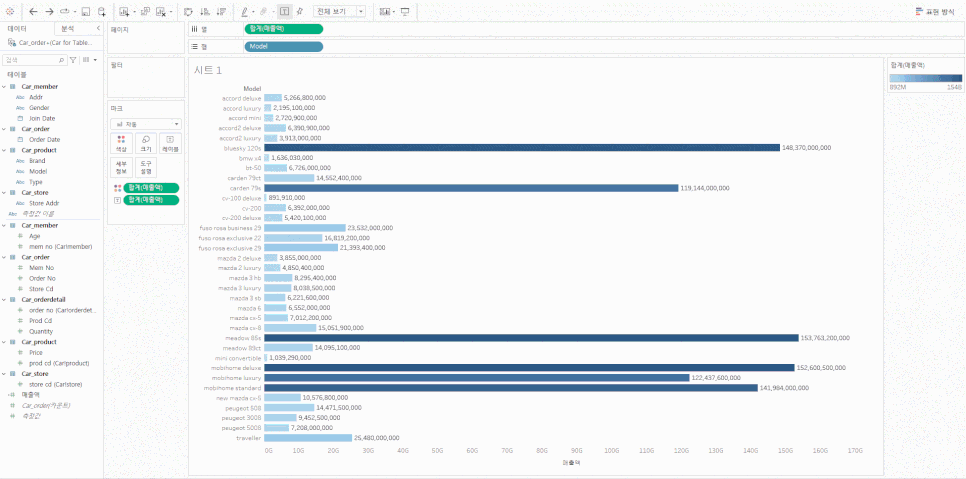Click the 합계(매출액) pill on columns shelf
The image size is (966, 479).
coord(283,29)
